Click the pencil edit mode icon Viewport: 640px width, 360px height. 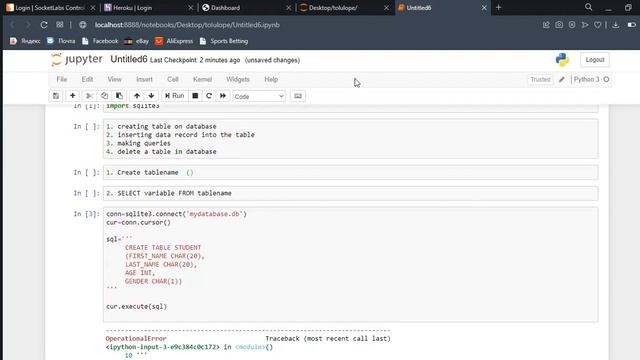[x=562, y=79]
